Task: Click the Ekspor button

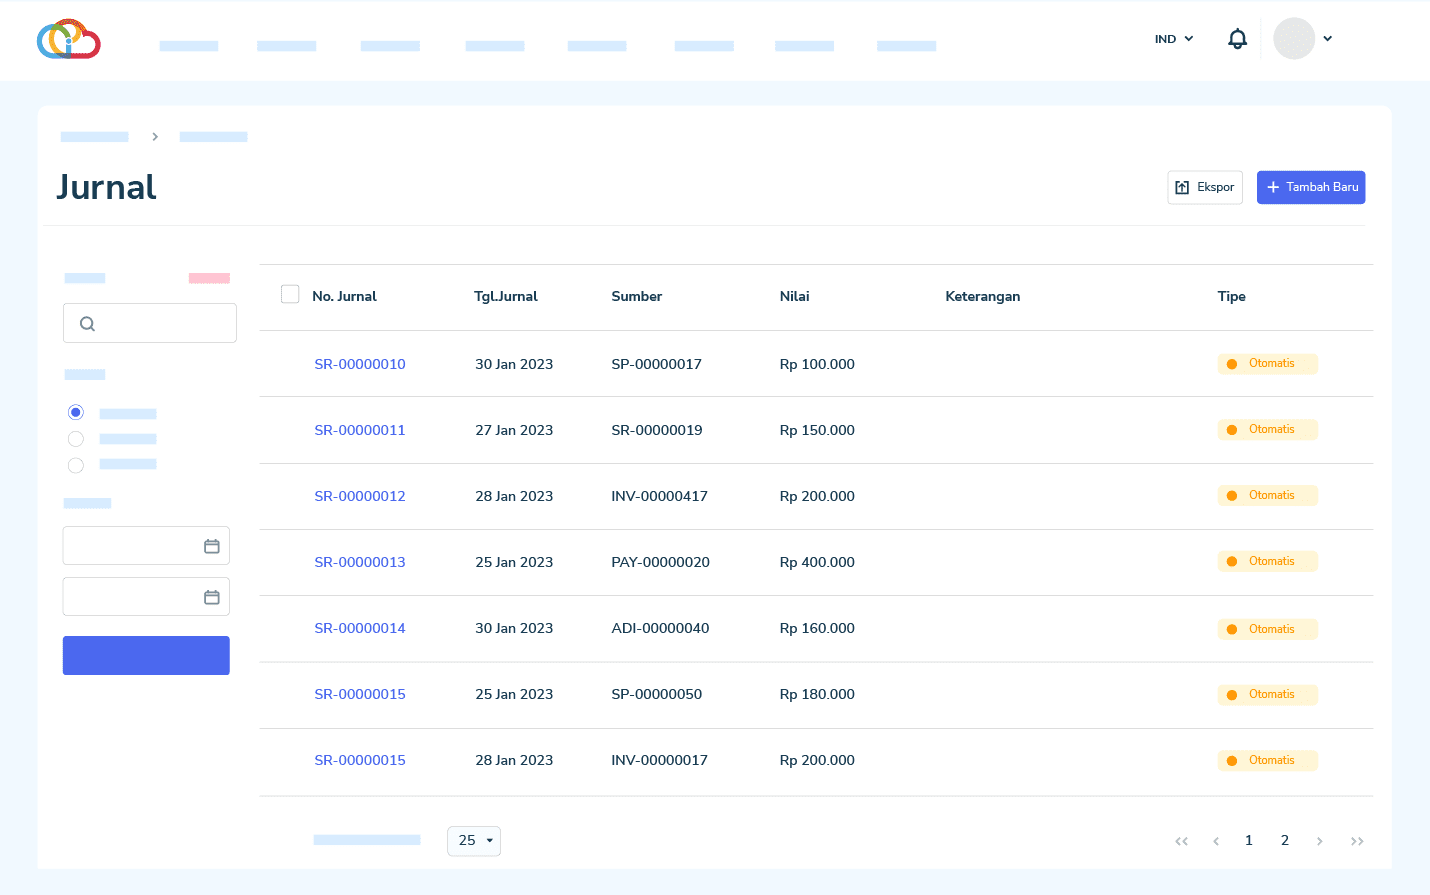Action: click(x=1205, y=187)
